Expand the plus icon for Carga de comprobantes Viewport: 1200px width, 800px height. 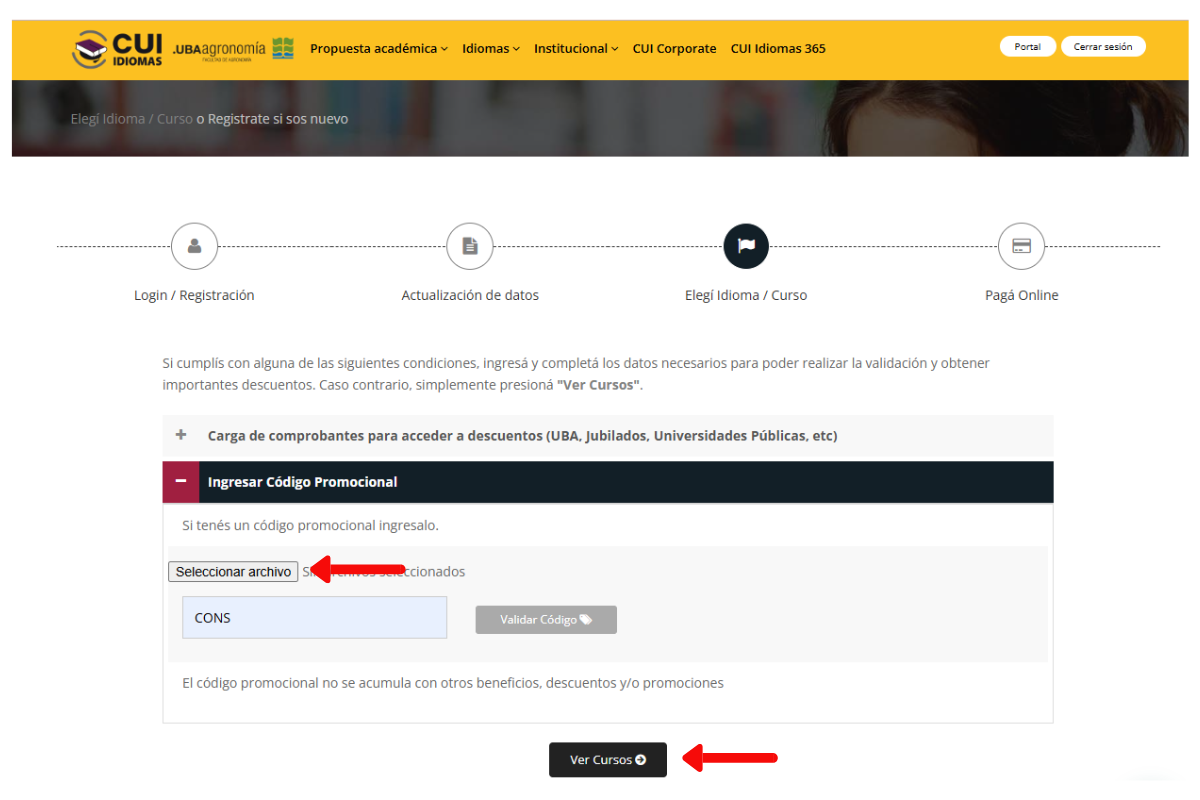tap(181, 435)
